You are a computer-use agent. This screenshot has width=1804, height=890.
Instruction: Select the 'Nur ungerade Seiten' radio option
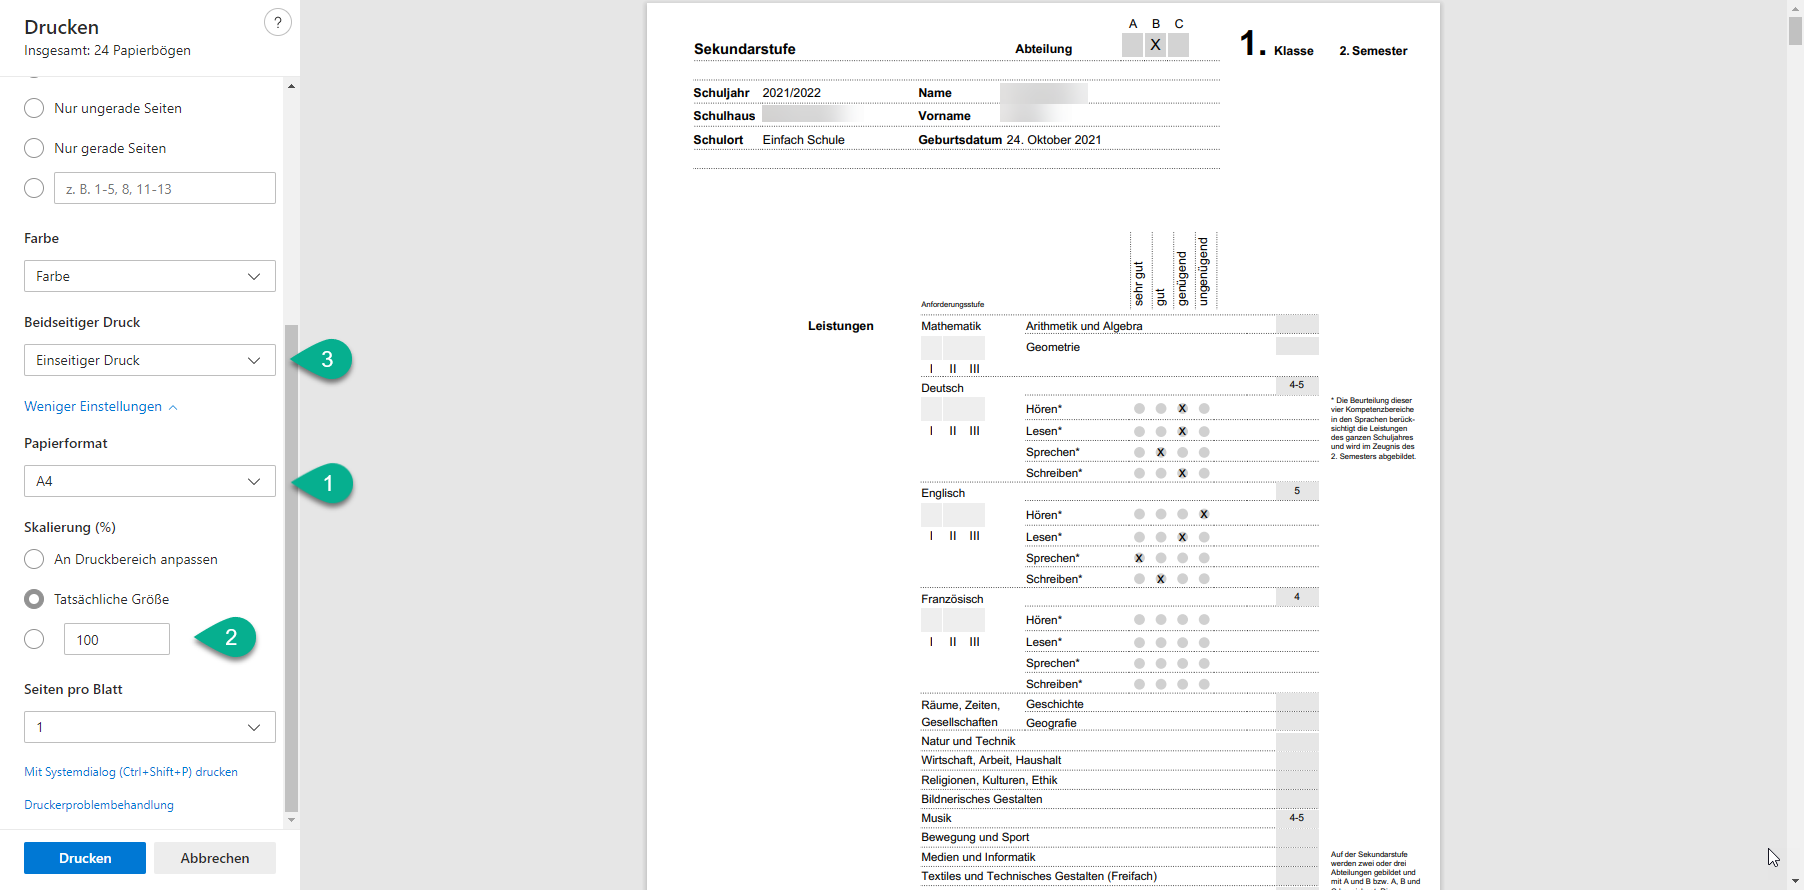click(x=34, y=108)
